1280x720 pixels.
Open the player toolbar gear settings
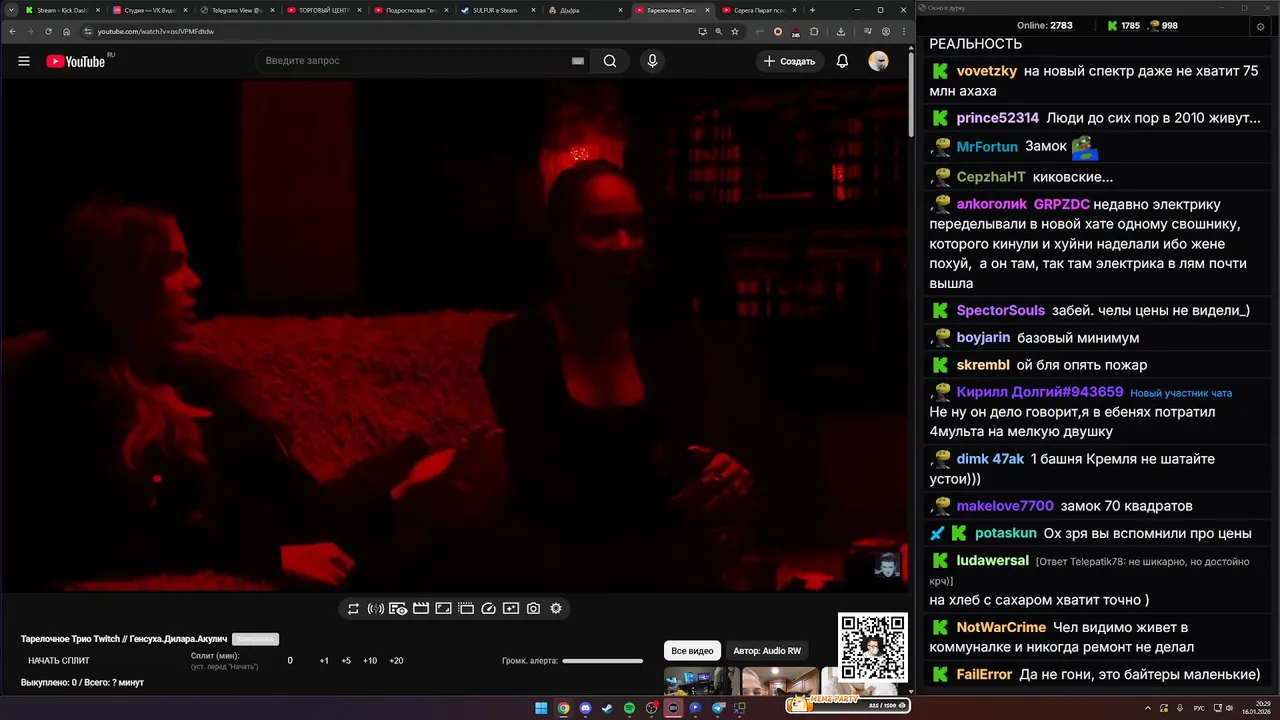pyautogui.click(x=556, y=608)
